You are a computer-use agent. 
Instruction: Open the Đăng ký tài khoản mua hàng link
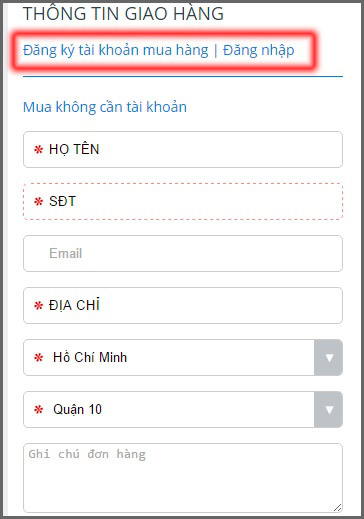tap(116, 51)
